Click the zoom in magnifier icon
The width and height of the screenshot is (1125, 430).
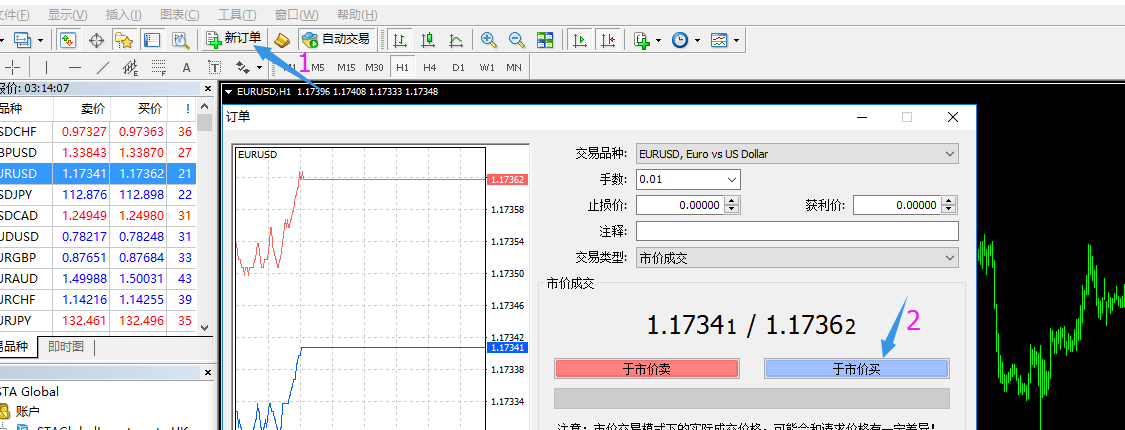[x=489, y=40]
